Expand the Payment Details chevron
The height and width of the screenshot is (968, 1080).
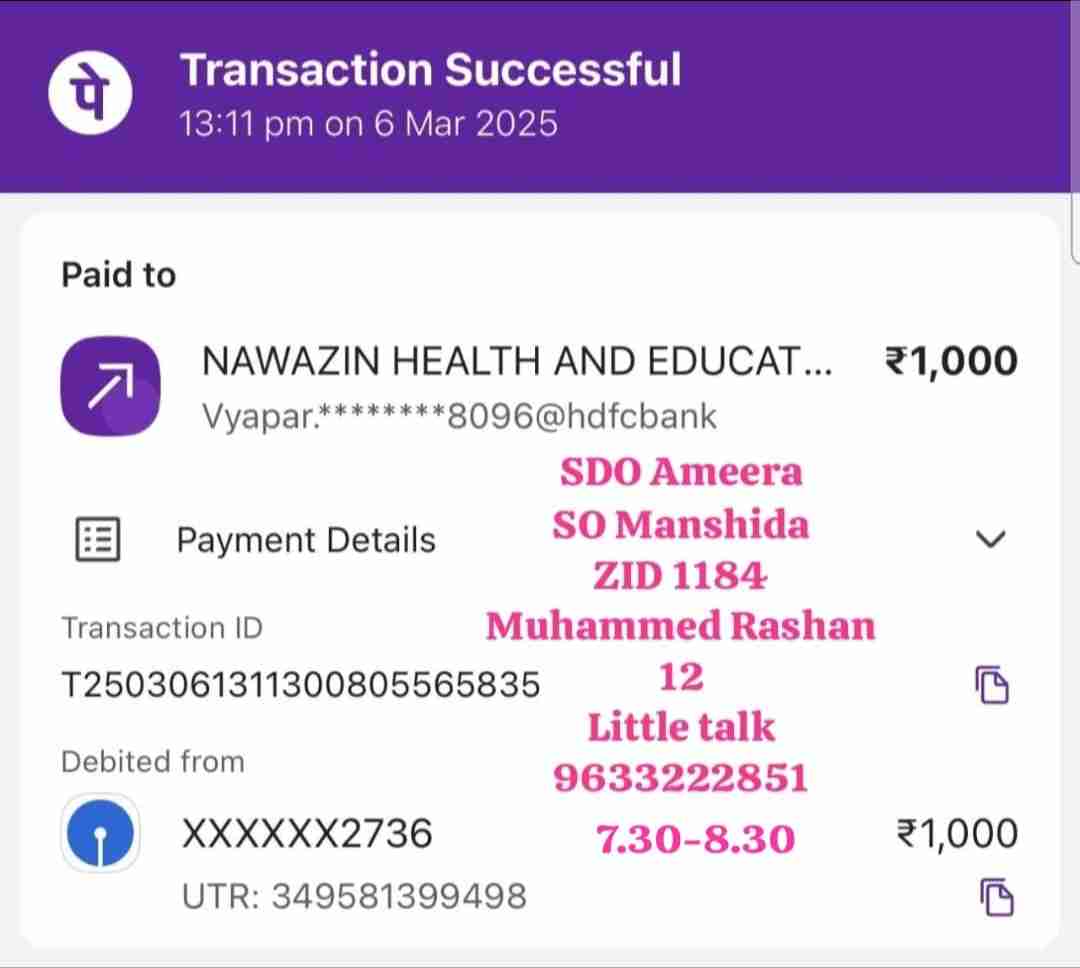(989, 540)
